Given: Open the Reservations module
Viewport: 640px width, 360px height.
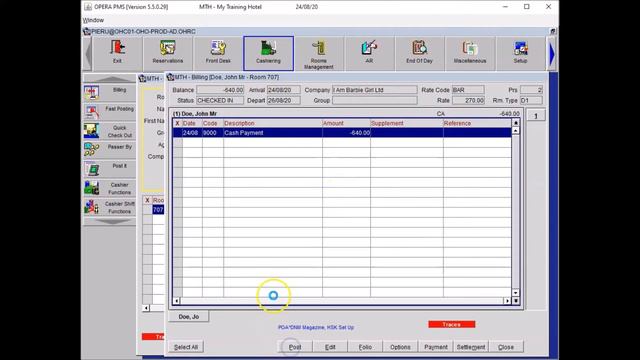Looking at the screenshot, I should 168,53.
